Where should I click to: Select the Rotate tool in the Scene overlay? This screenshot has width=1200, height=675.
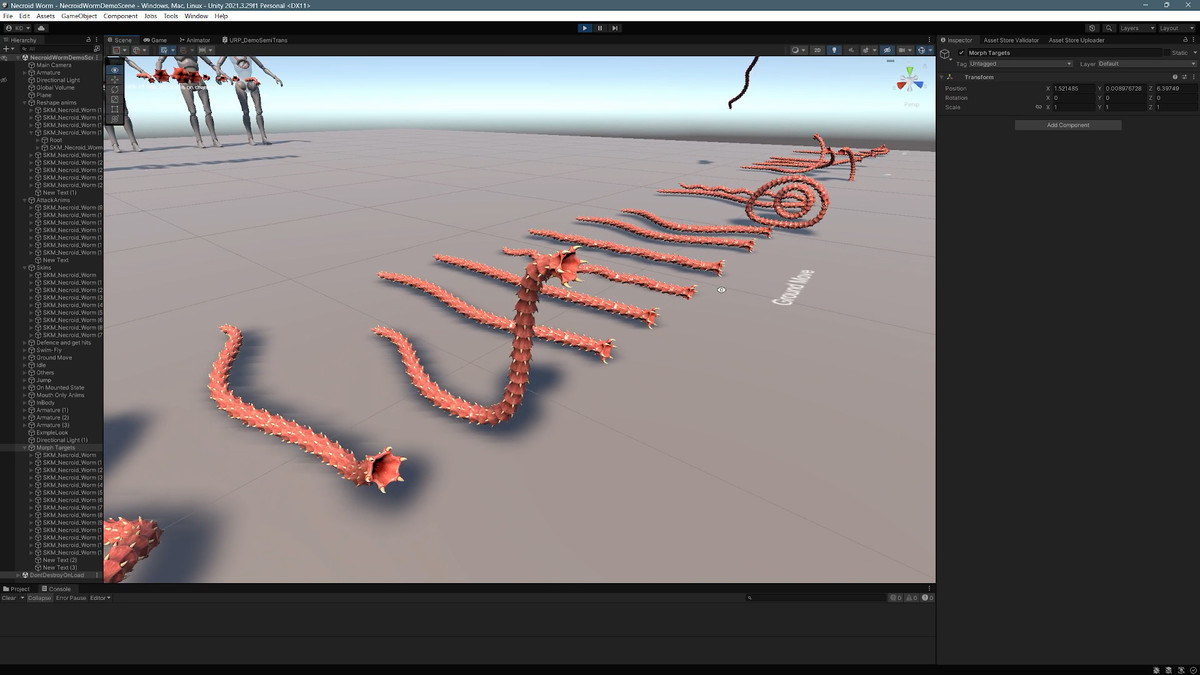pos(115,89)
